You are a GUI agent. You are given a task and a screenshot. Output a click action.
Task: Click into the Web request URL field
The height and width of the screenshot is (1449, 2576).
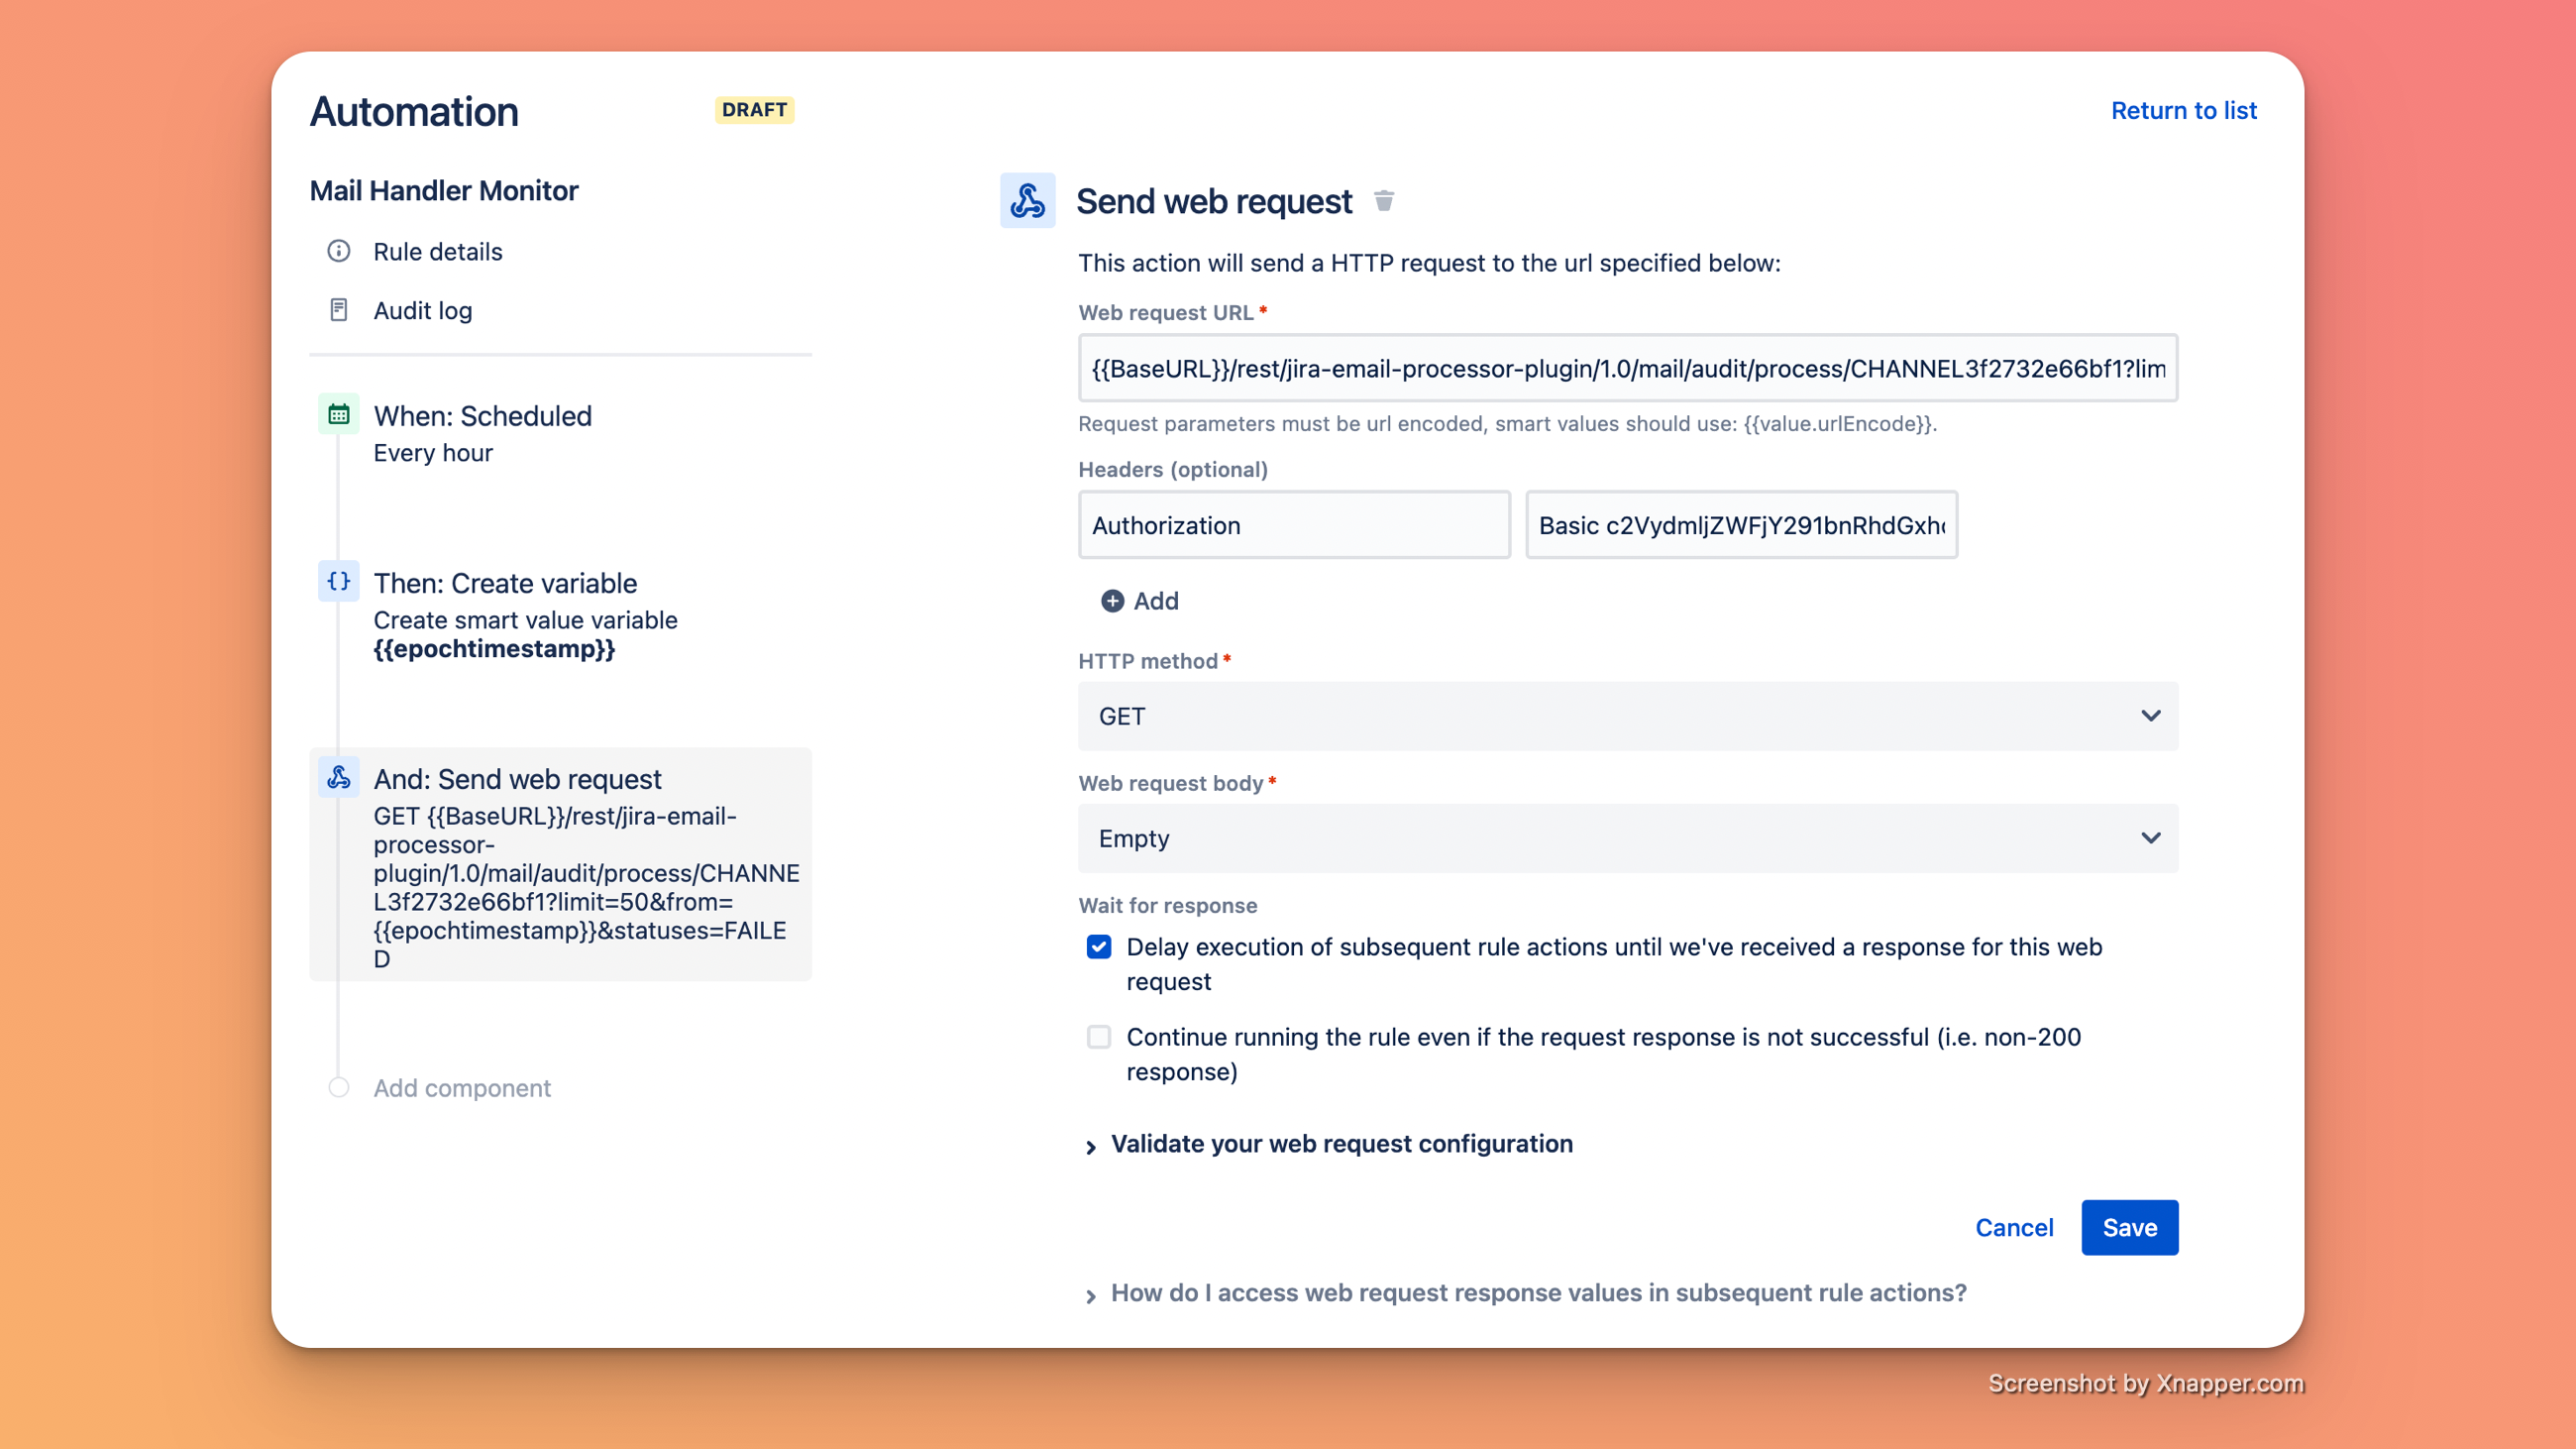coord(1628,368)
